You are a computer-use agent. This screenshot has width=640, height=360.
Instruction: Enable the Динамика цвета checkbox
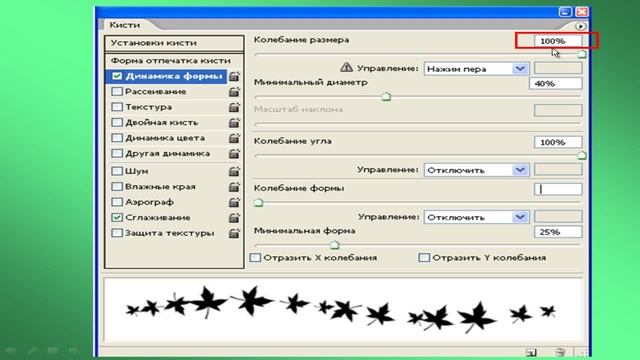point(117,138)
